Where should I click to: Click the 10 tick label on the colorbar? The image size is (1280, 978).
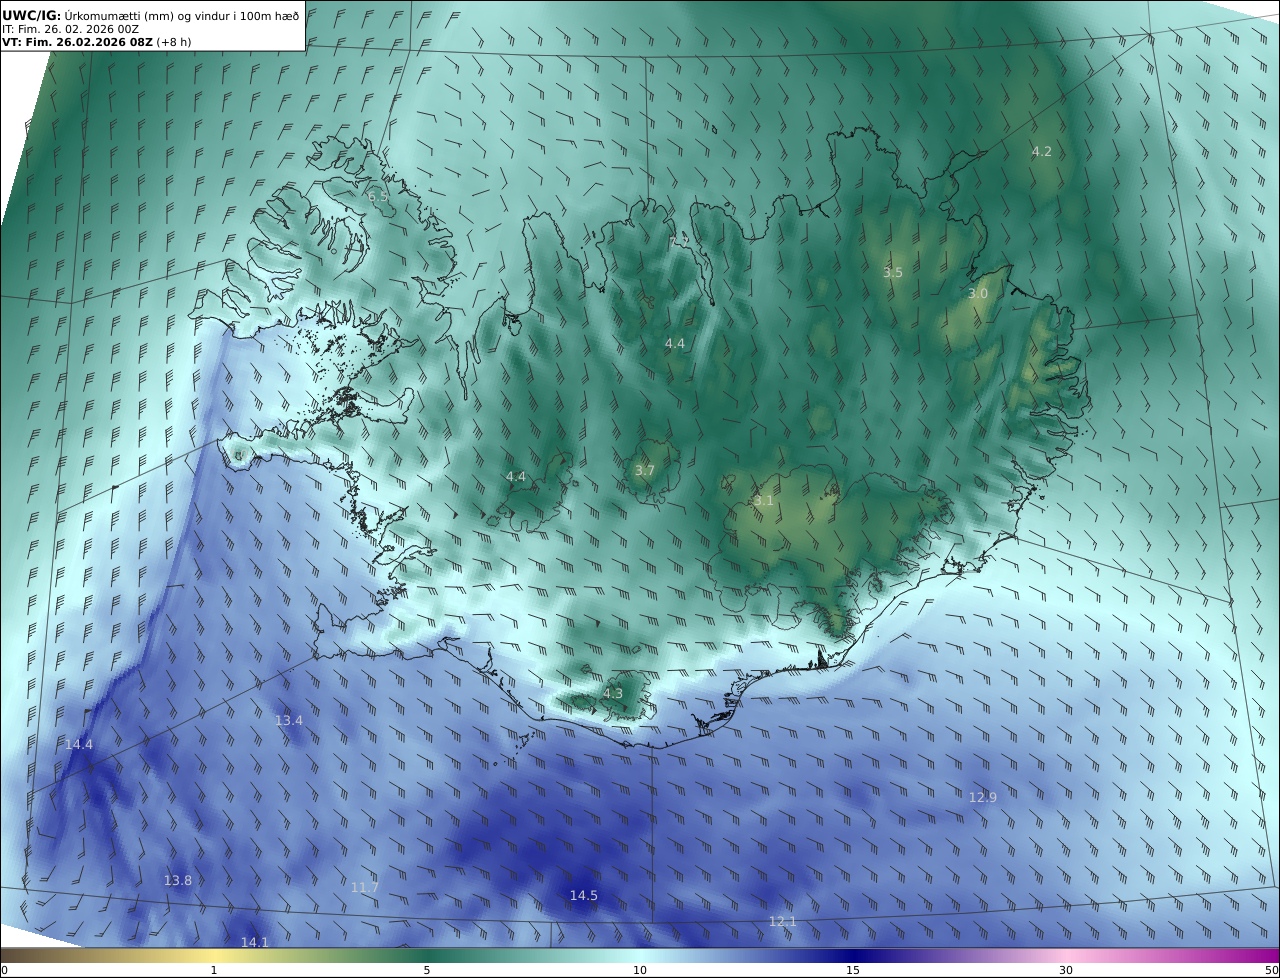point(640,970)
